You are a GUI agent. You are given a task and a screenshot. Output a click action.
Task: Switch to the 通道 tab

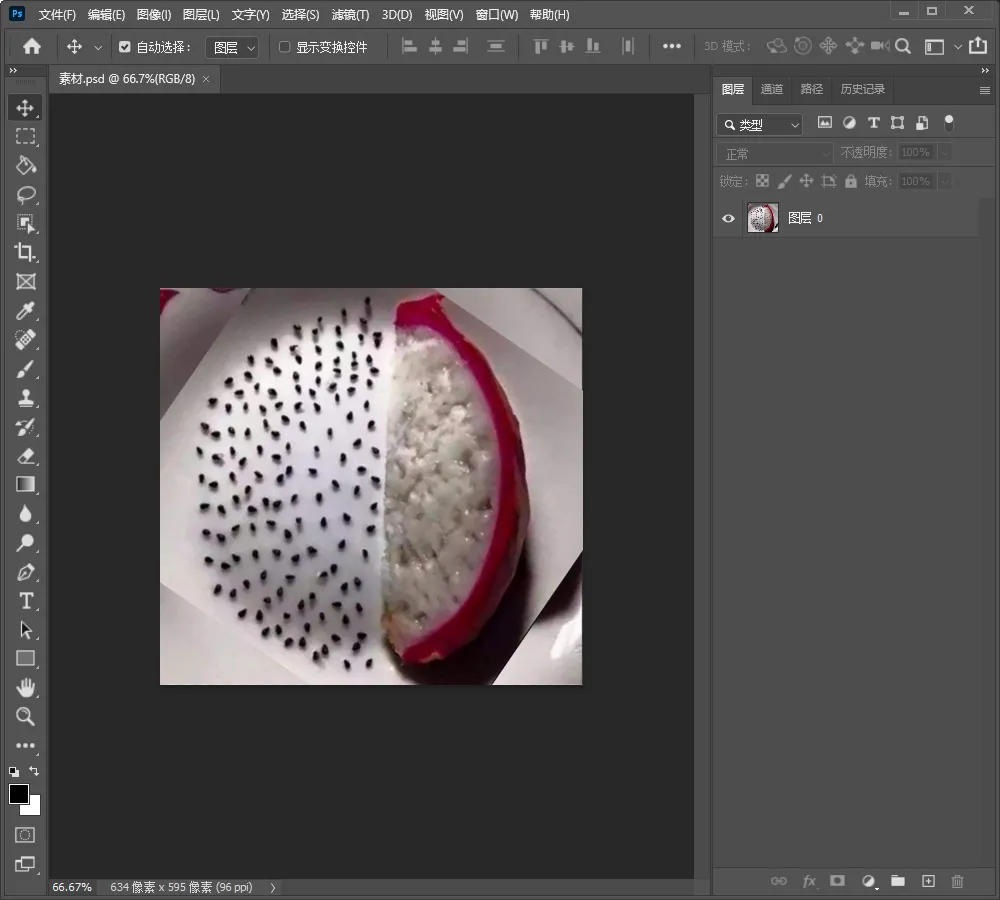771,89
